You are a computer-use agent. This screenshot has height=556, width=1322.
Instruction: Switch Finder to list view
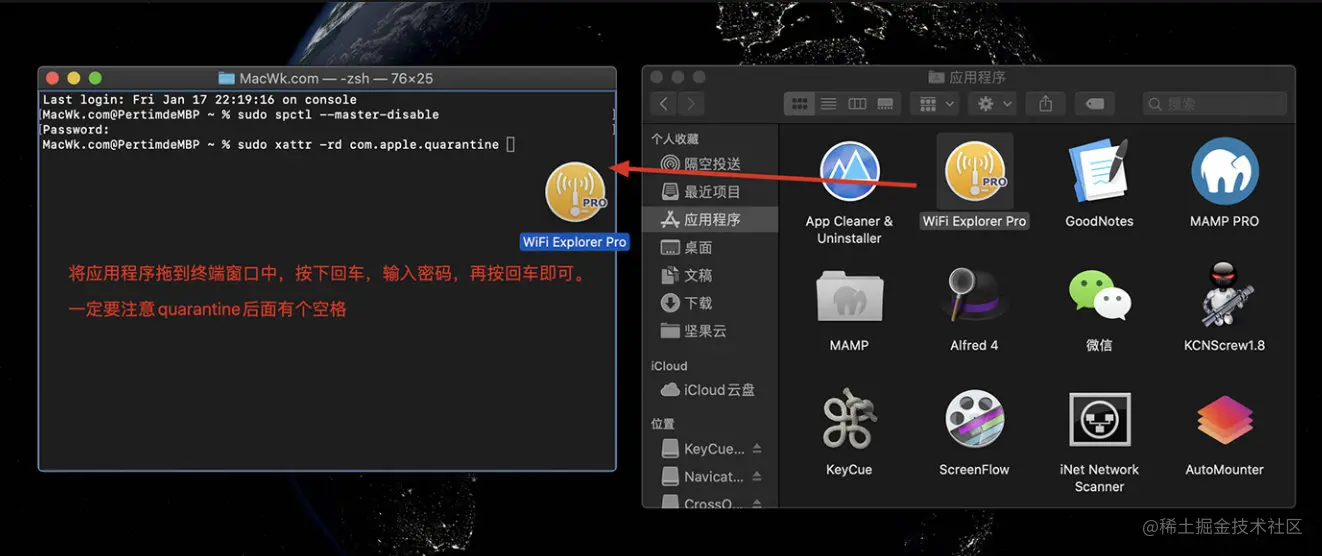pos(828,103)
